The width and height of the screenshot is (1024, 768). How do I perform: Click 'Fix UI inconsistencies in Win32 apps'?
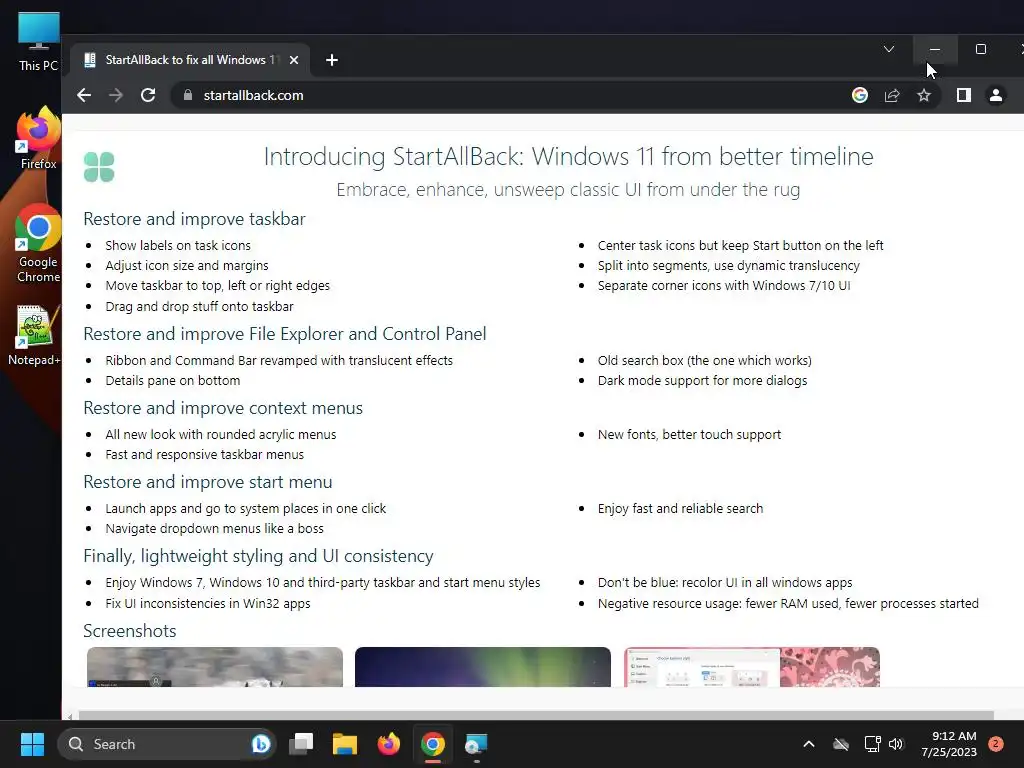click(208, 603)
